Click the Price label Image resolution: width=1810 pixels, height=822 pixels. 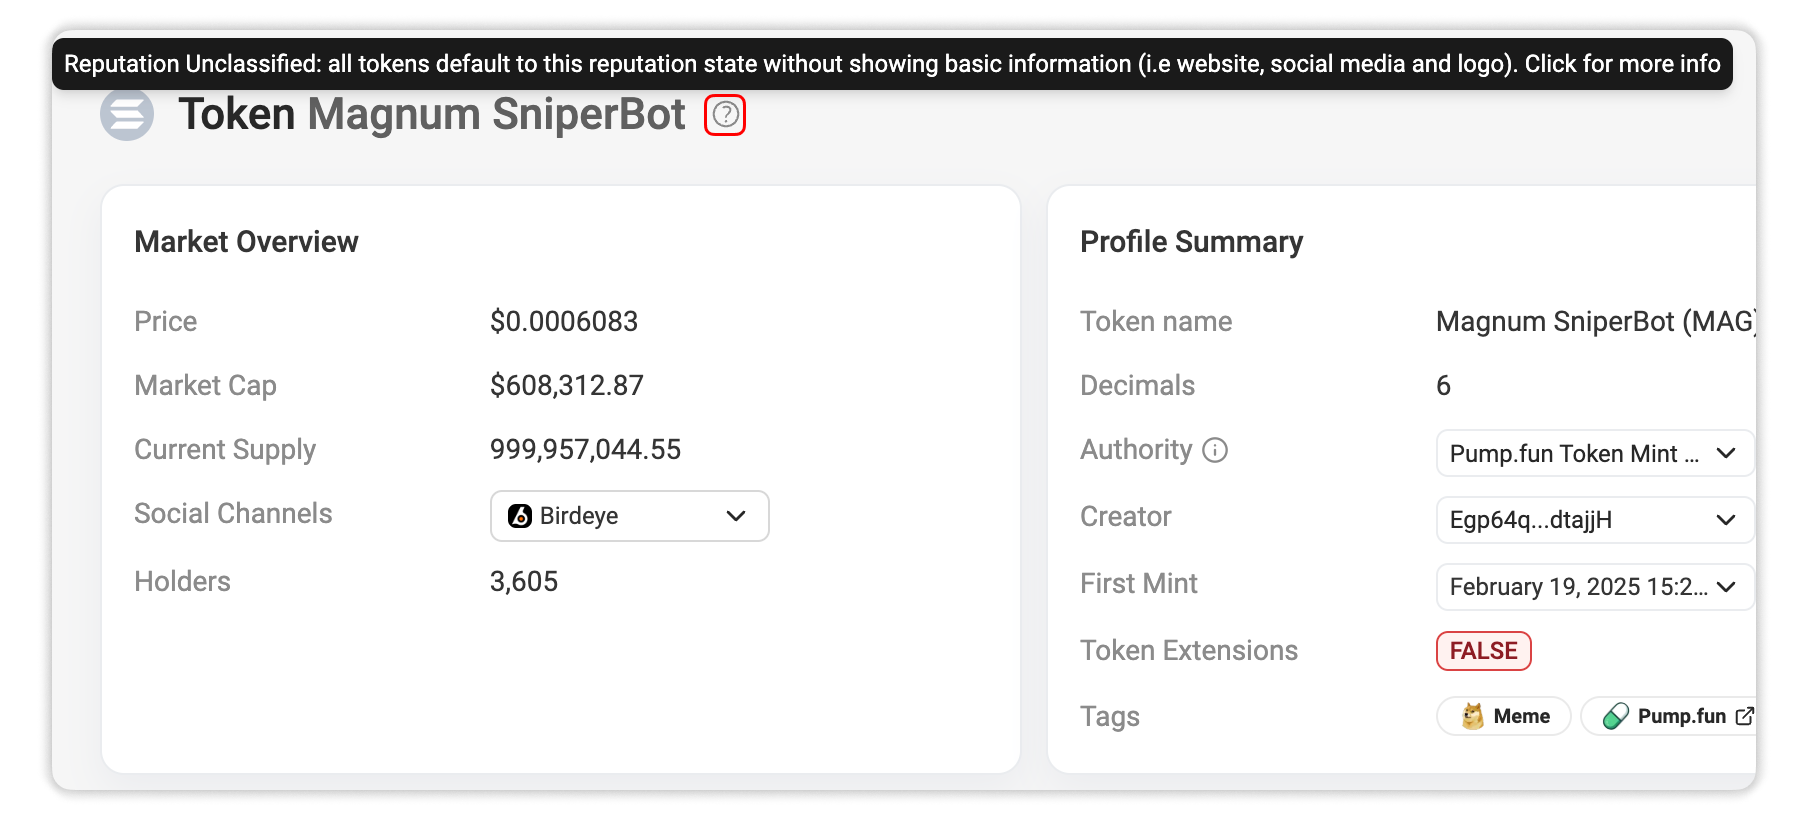click(166, 321)
